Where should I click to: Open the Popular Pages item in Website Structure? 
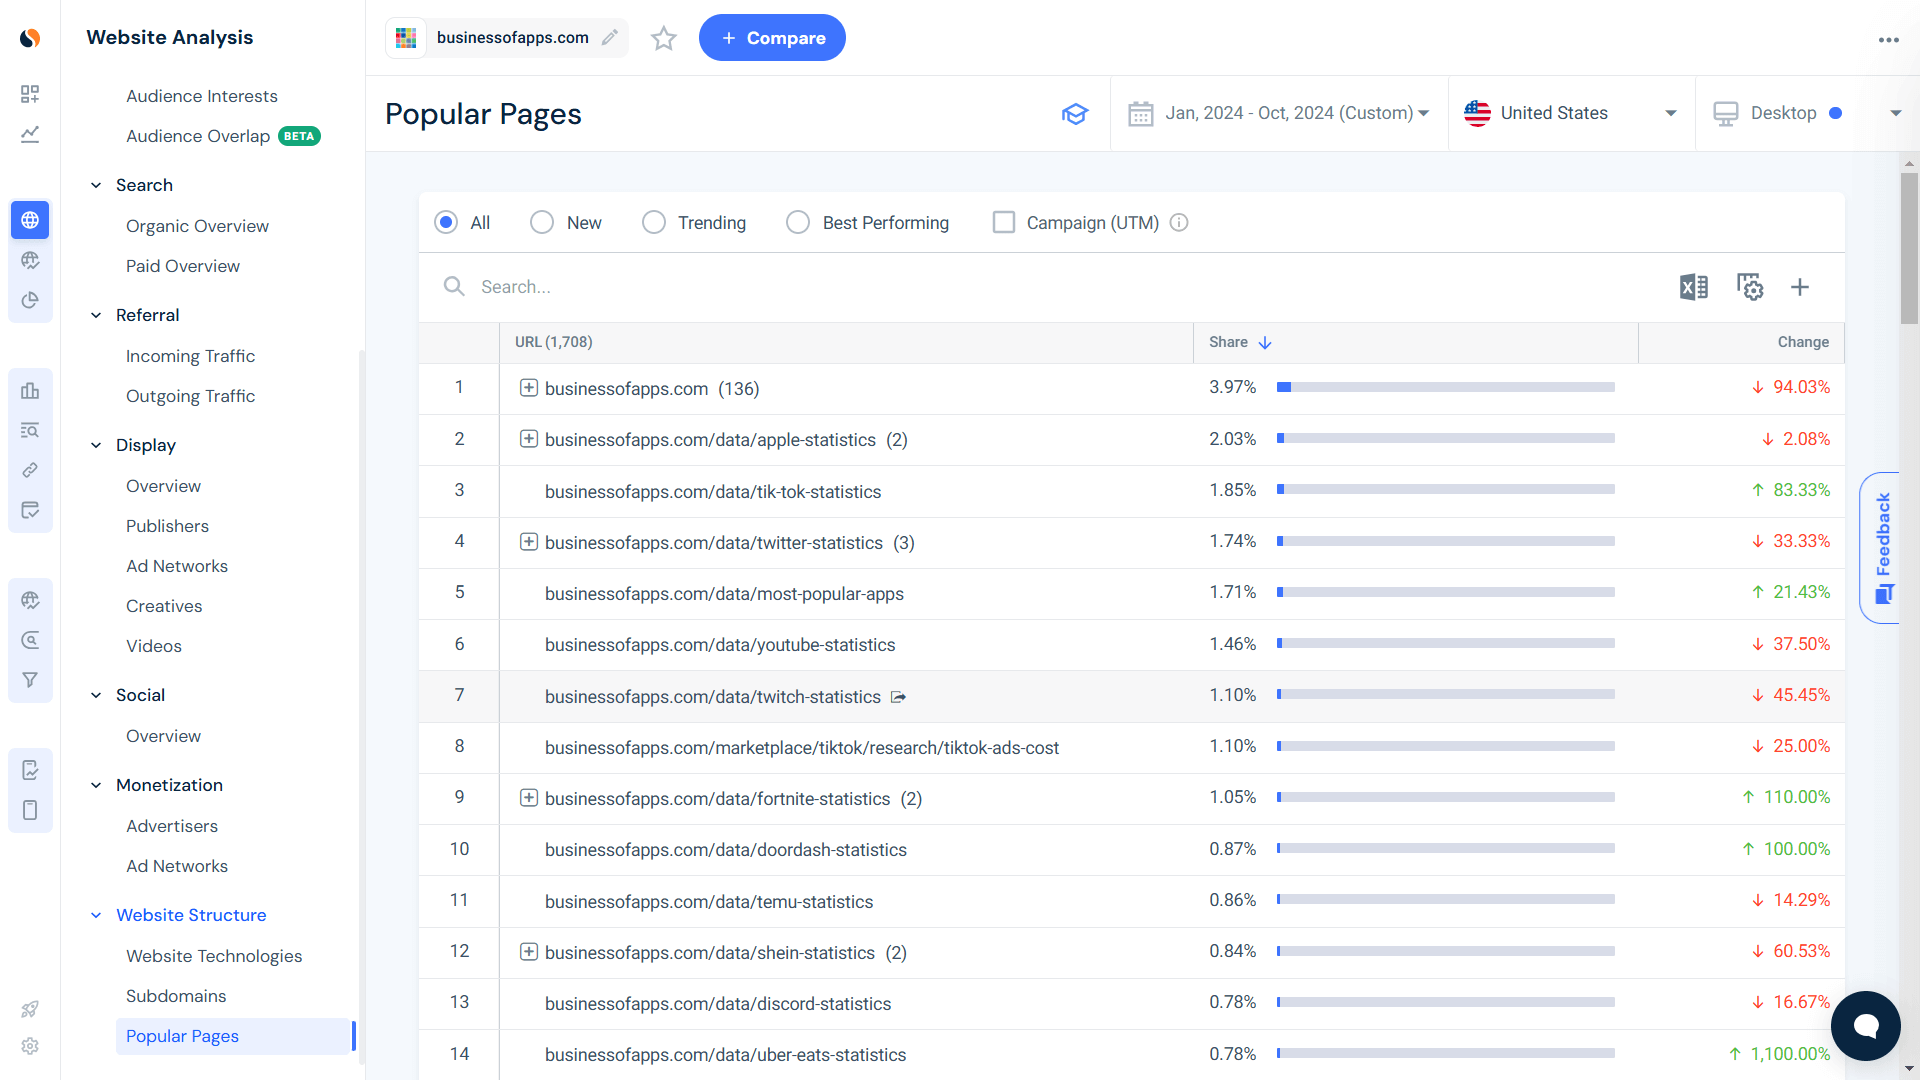click(182, 1036)
